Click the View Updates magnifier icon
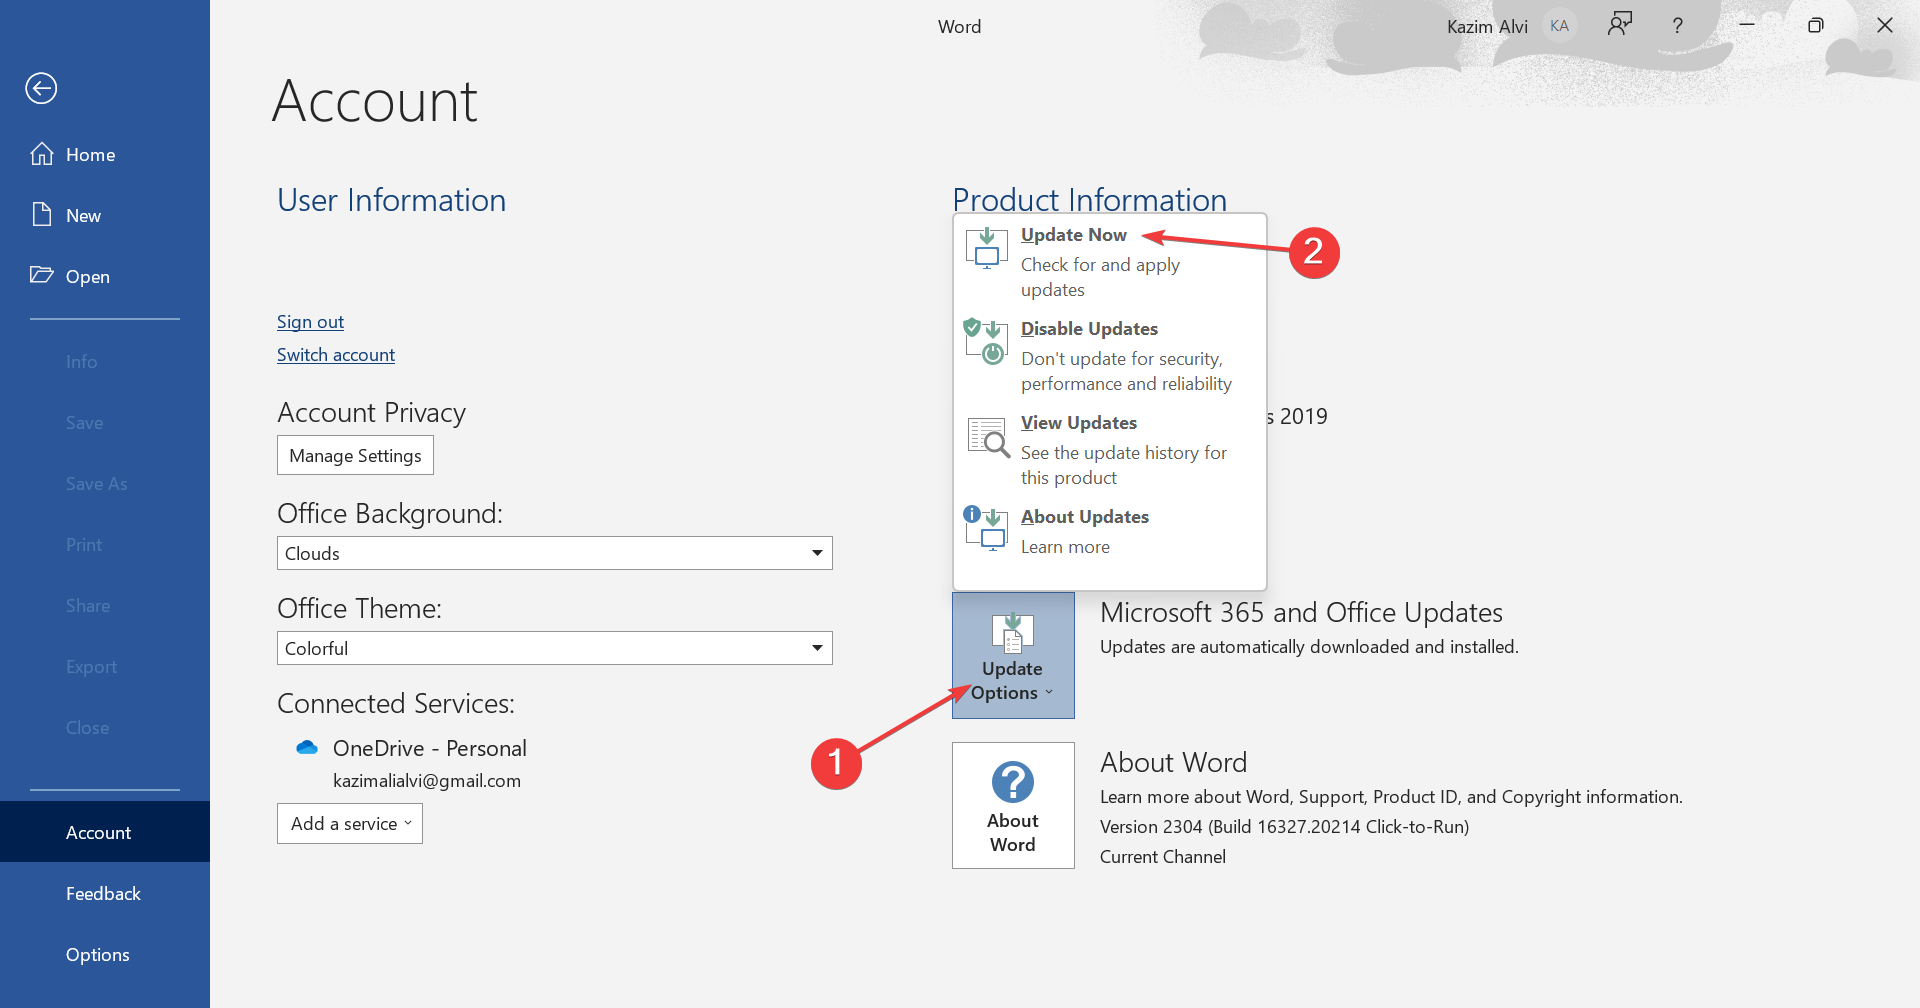The height and width of the screenshot is (1008, 1920). click(x=988, y=437)
